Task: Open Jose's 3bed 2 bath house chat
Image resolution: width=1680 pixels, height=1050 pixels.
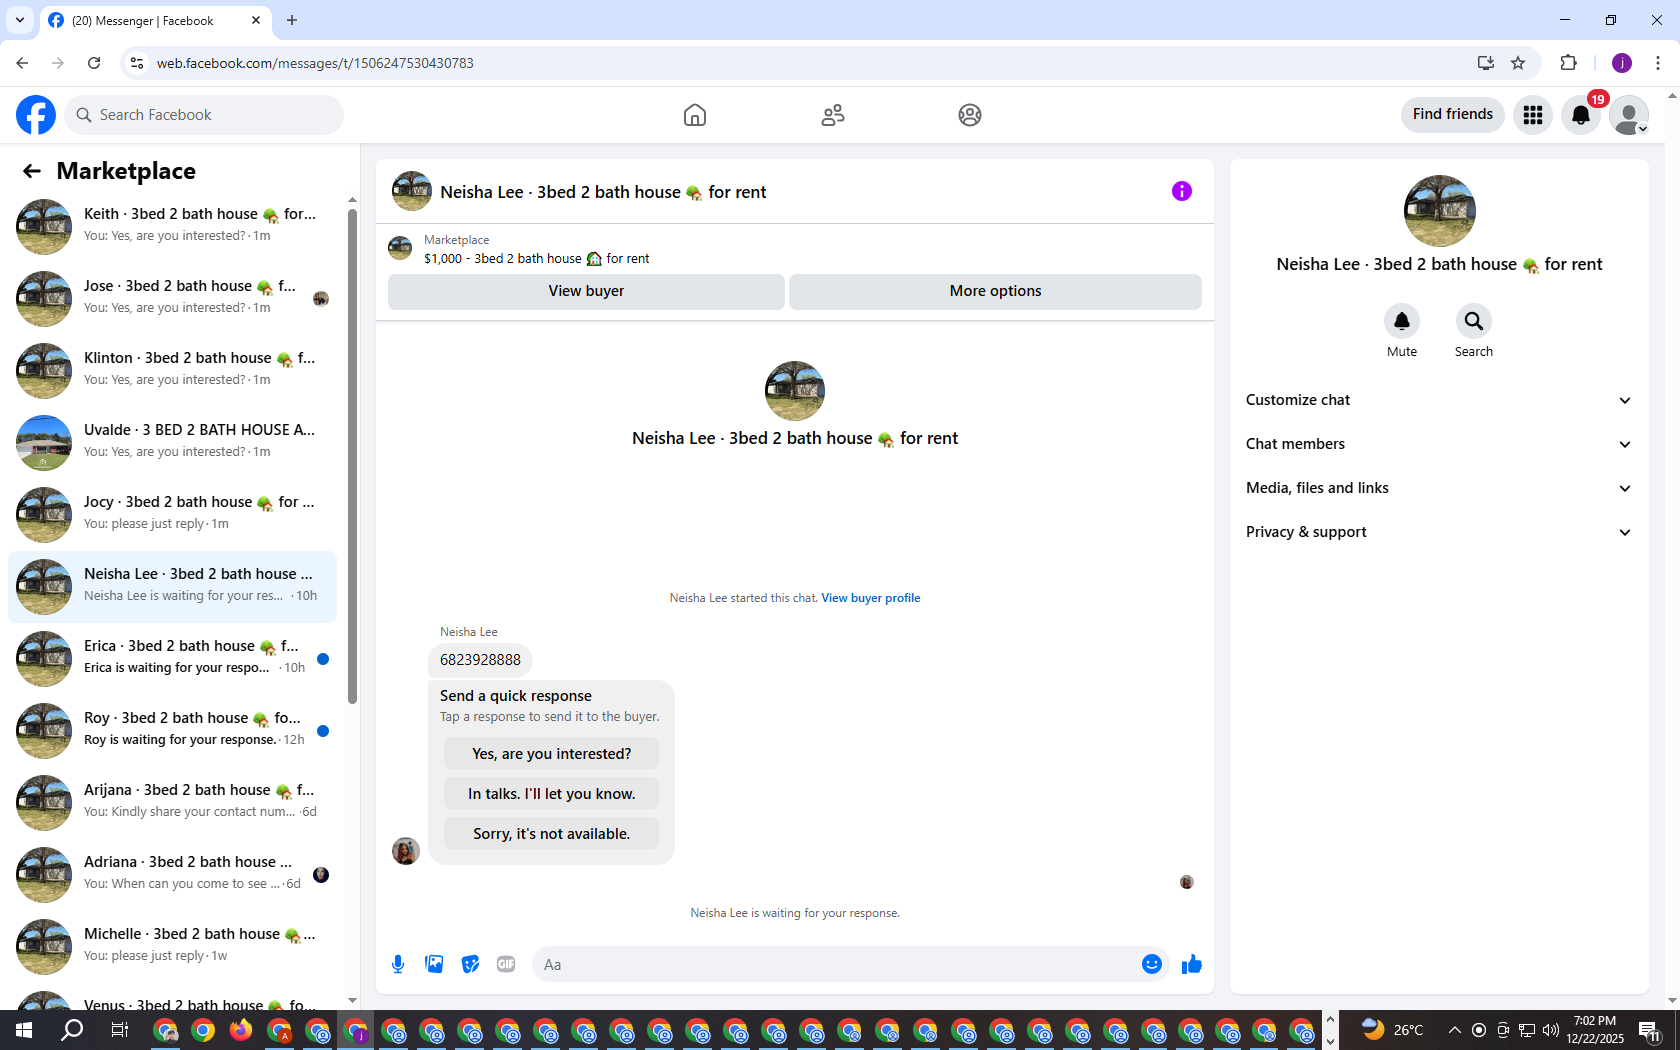Action: [172, 298]
